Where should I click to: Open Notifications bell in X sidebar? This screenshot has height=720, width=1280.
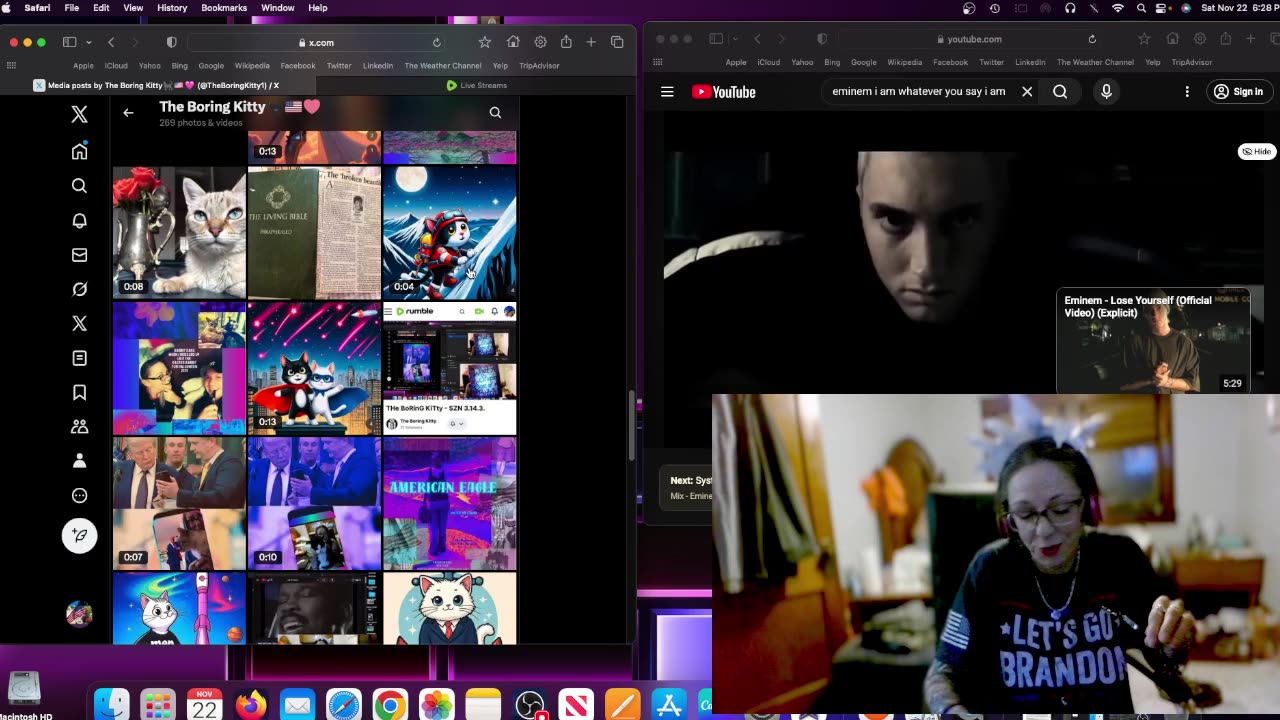pos(79,220)
